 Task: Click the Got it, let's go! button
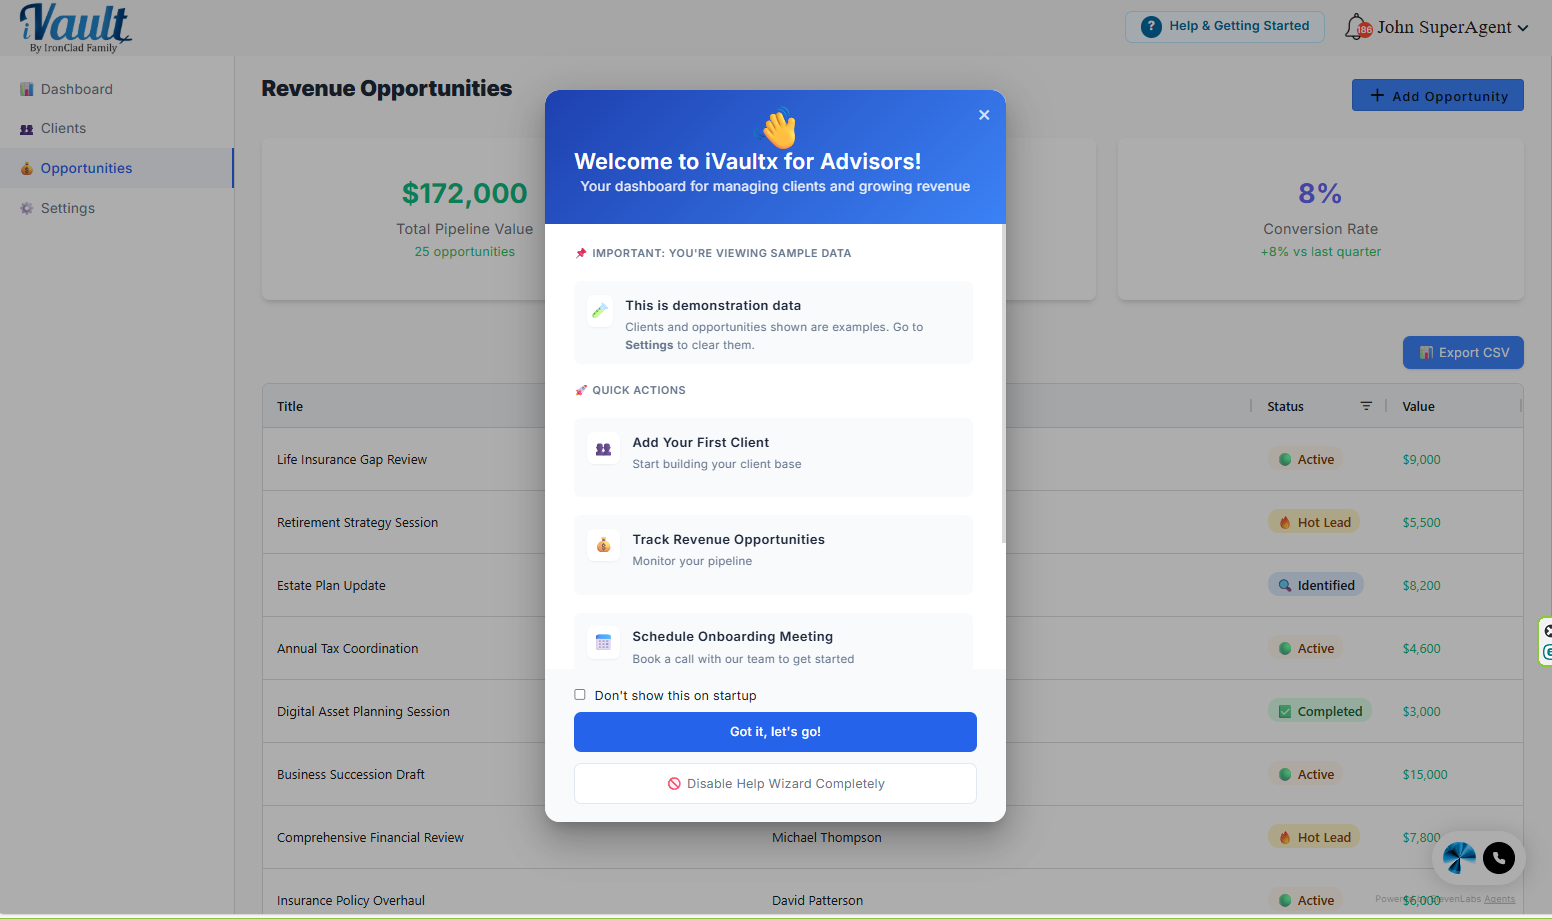[x=775, y=732]
